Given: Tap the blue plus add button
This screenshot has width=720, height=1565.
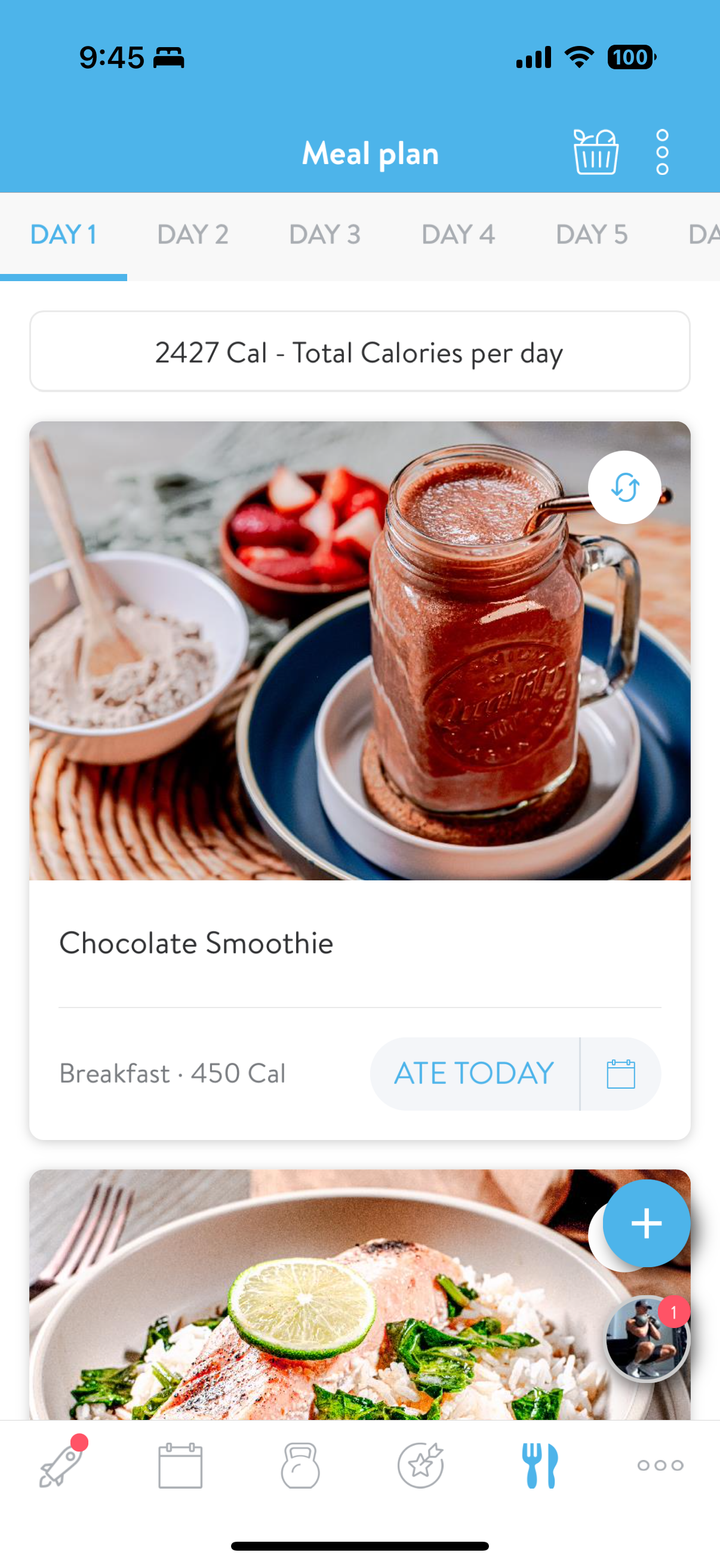Looking at the screenshot, I should pos(646,1223).
